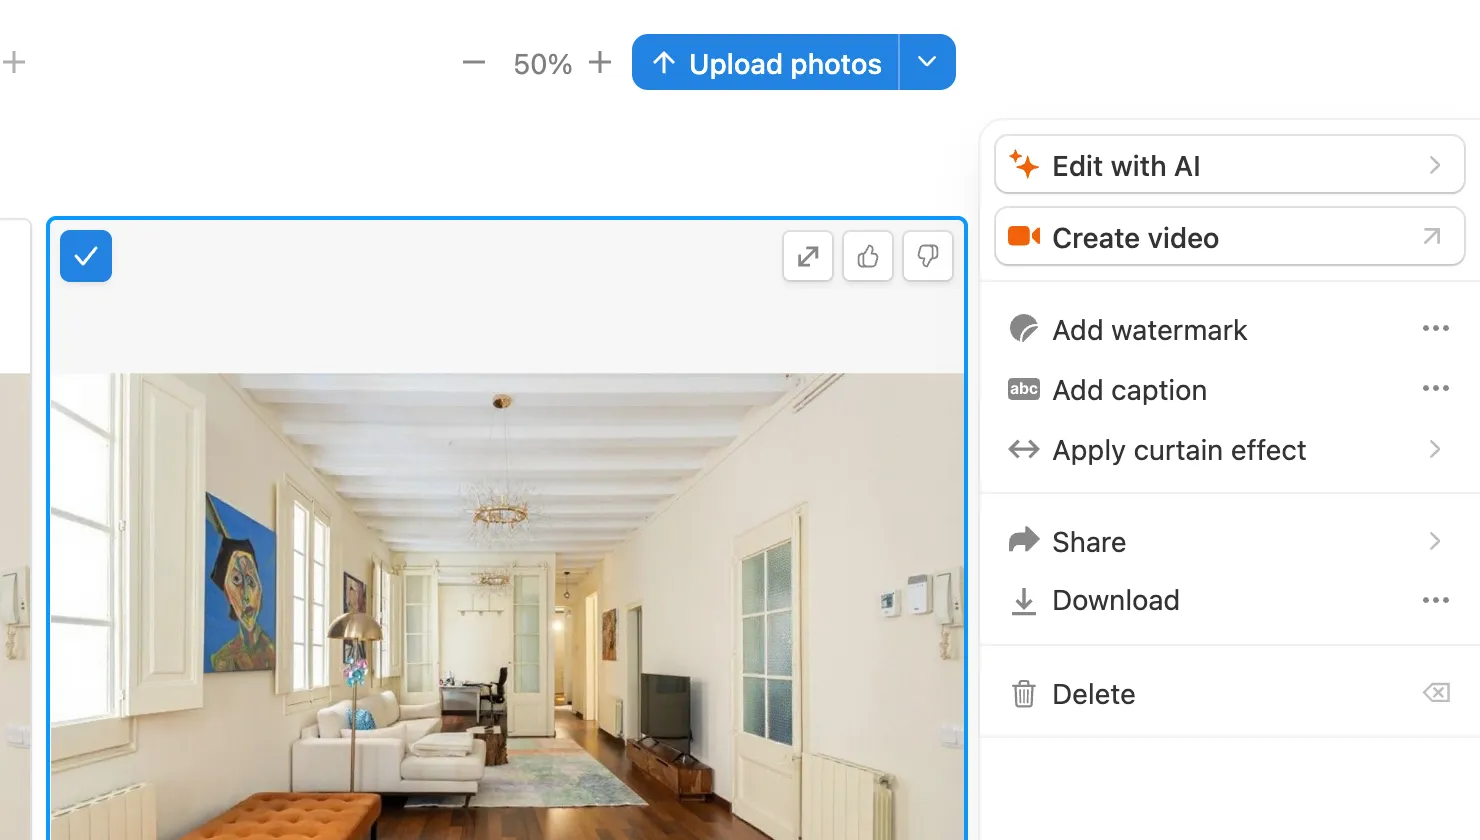Click the watermark leaf icon

point(1024,328)
